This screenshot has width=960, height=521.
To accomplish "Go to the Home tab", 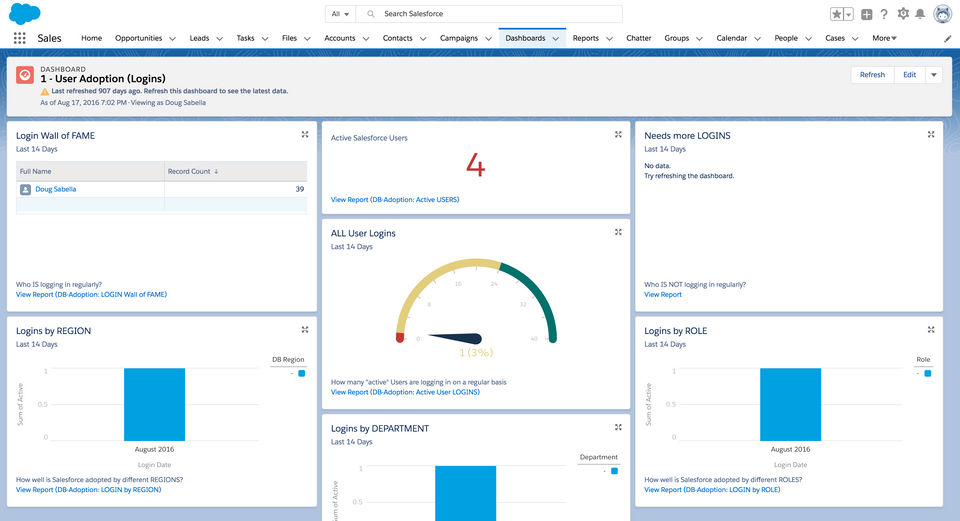I will [x=91, y=38].
